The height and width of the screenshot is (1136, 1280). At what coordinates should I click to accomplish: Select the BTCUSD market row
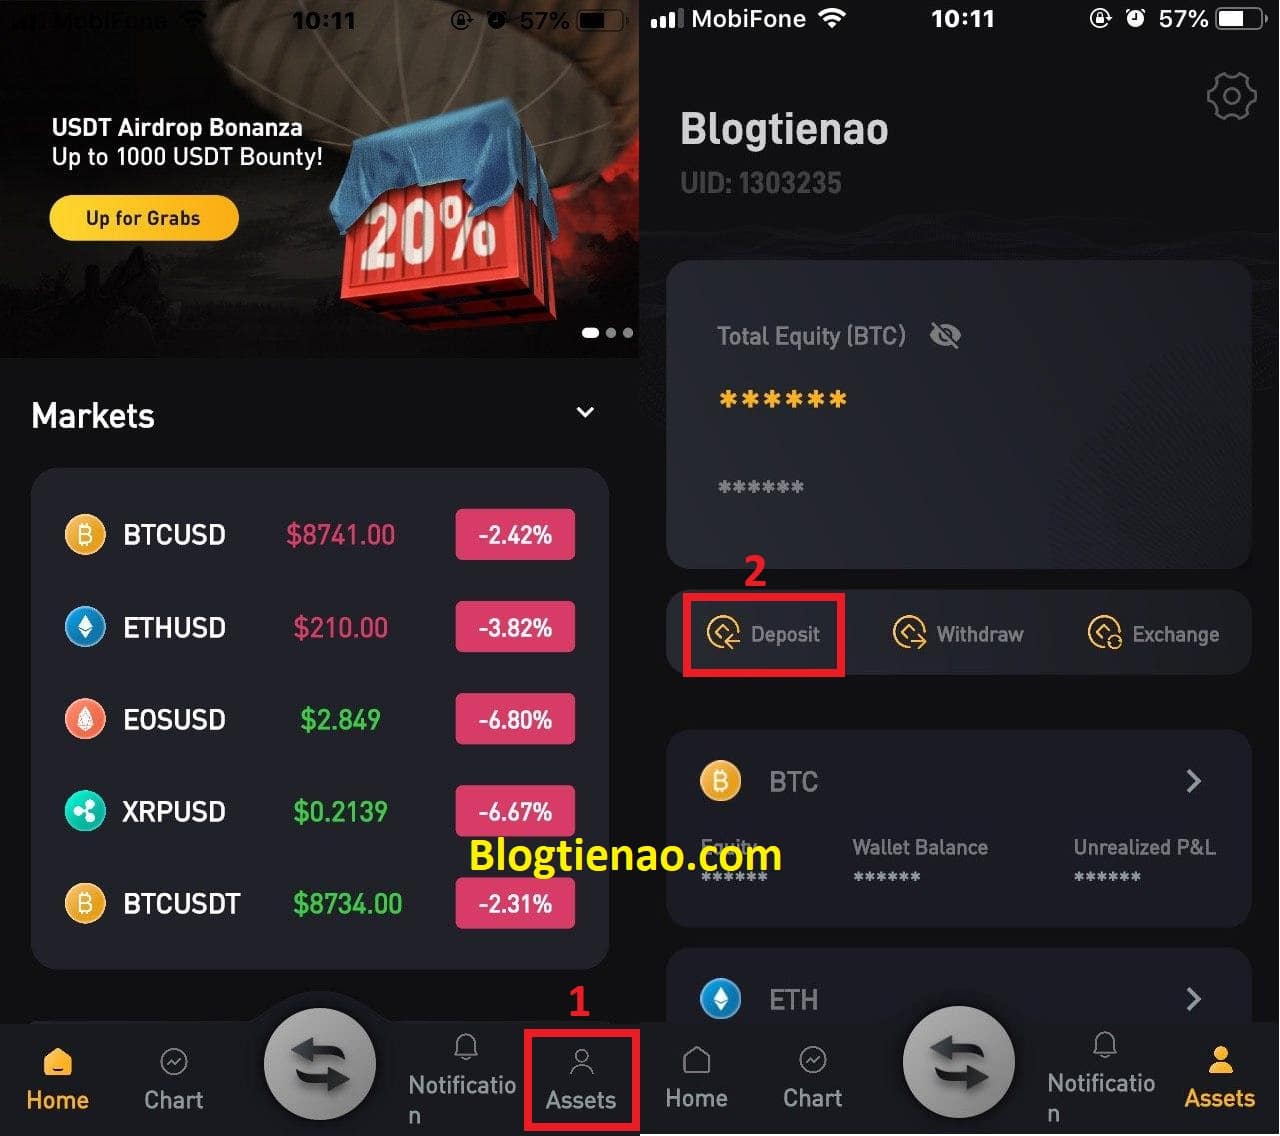tap(320, 534)
